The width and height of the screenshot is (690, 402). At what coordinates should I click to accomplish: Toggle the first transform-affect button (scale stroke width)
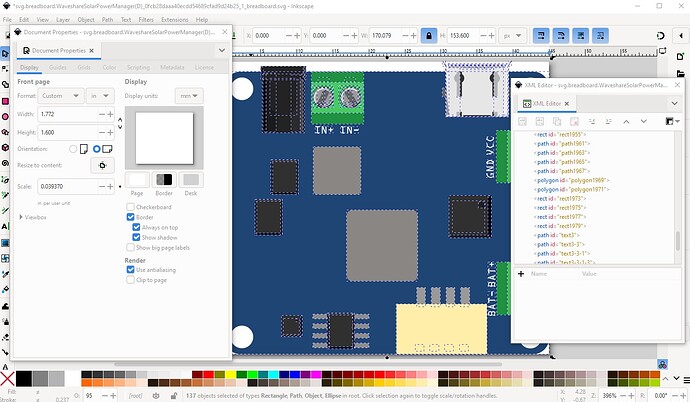coord(541,36)
